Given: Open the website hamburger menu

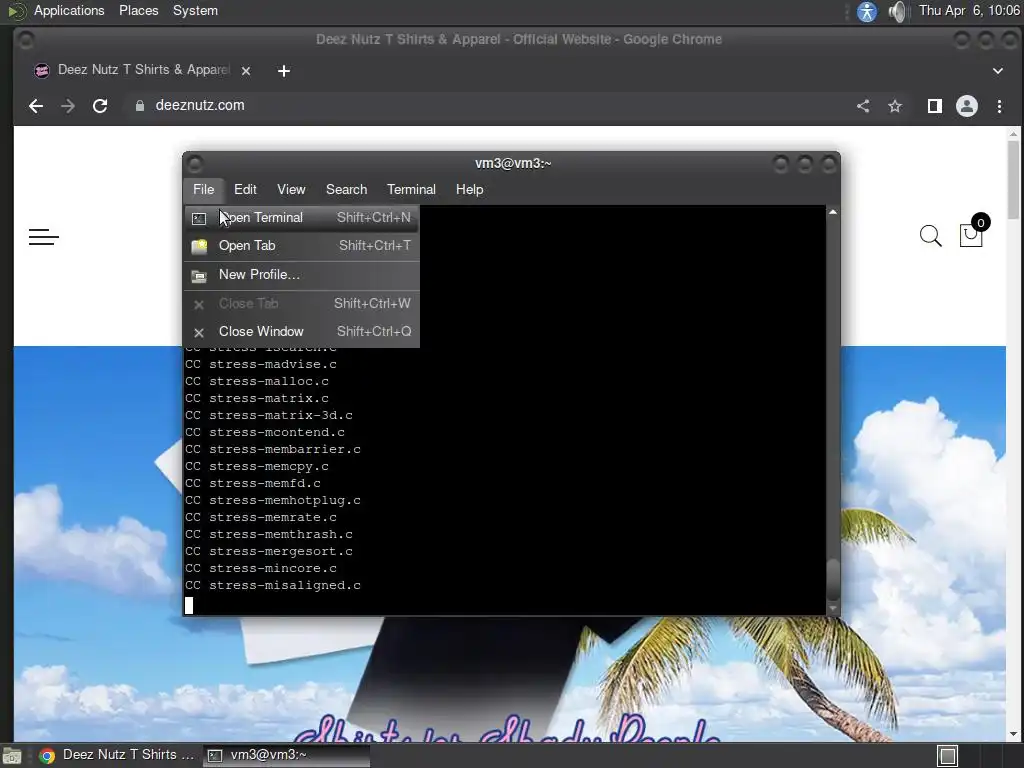Looking at the screenshot, I should [44, 237].
